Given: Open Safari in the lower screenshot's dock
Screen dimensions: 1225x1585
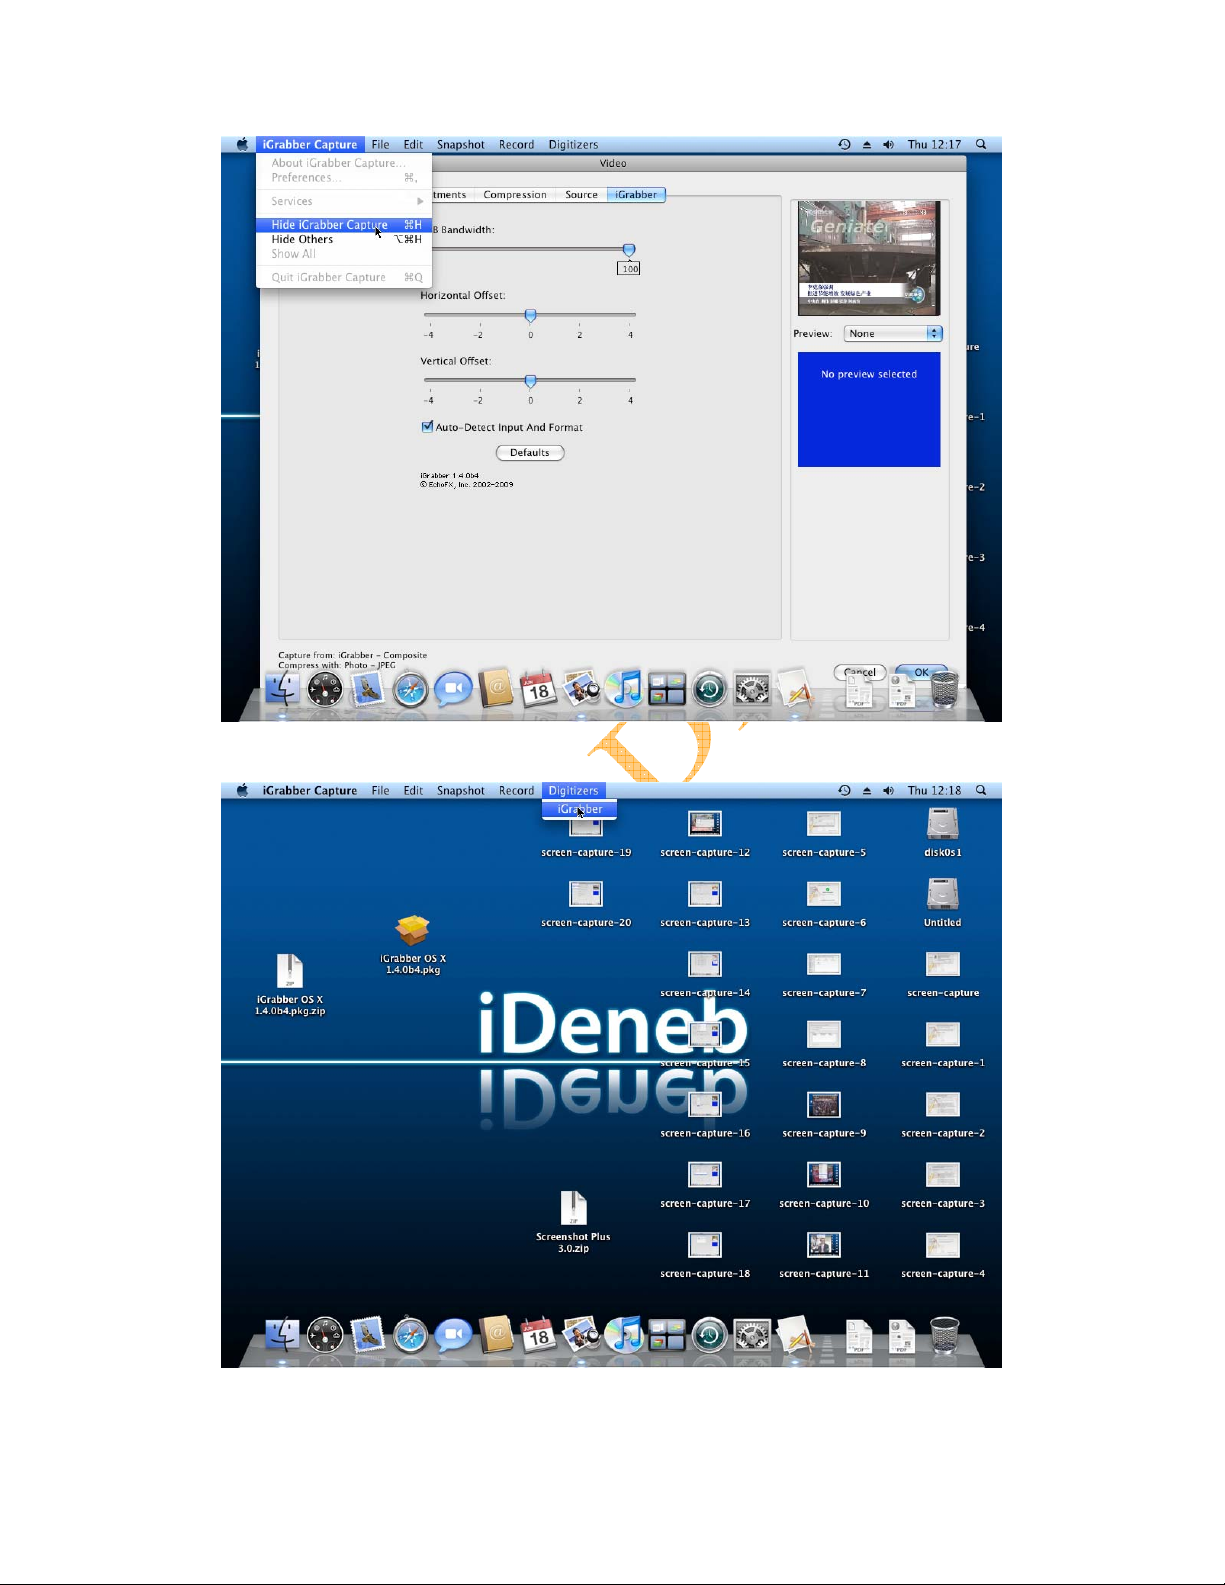Looking at the screenshot, I should click(x=410, y=1335).
